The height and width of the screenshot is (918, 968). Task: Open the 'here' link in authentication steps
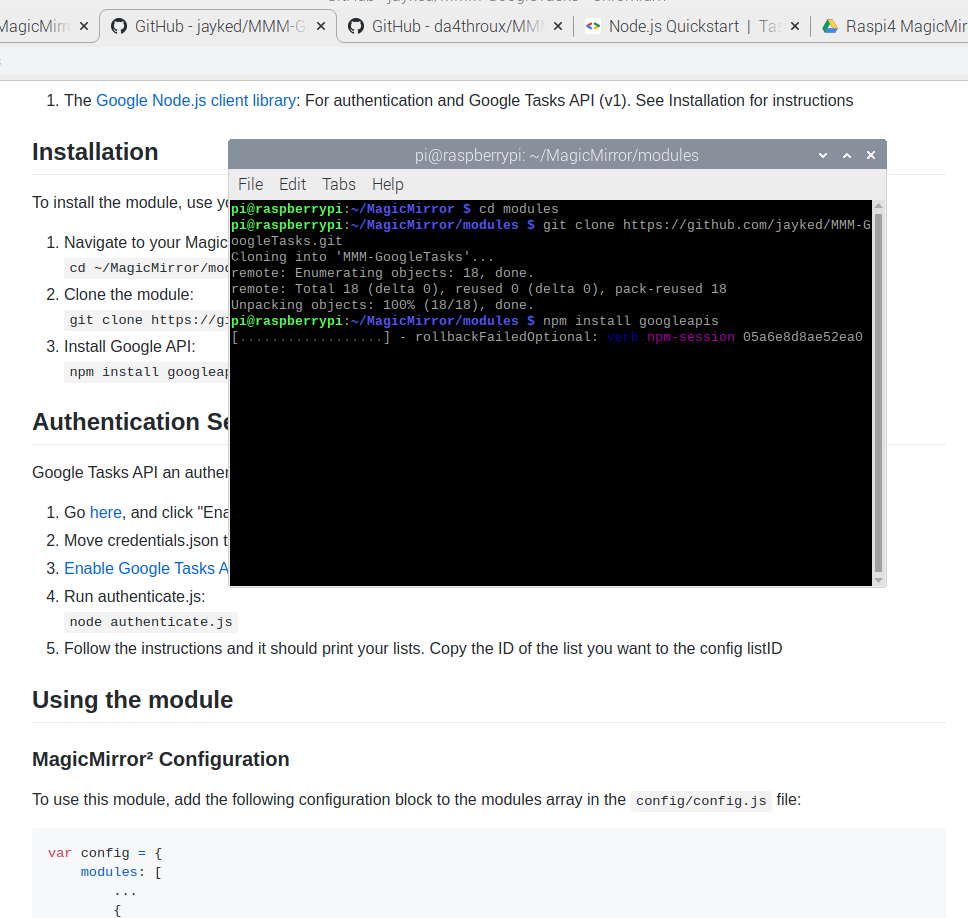[106, 513]
